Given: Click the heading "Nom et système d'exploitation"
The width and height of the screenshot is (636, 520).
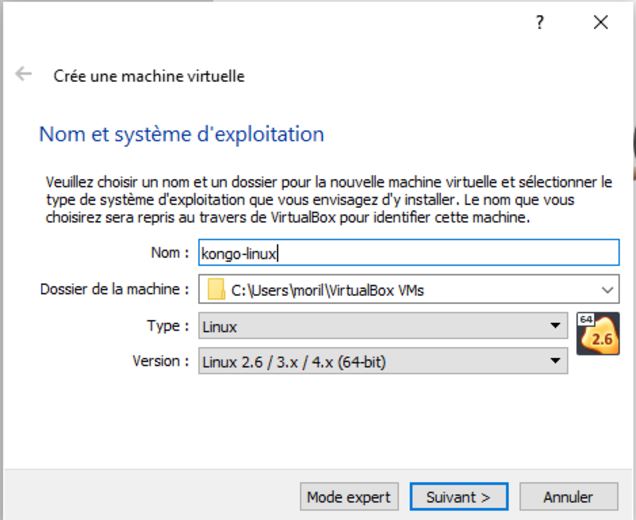Looking at the screenshot, I should pyautogui.click(x=181, y=134).
